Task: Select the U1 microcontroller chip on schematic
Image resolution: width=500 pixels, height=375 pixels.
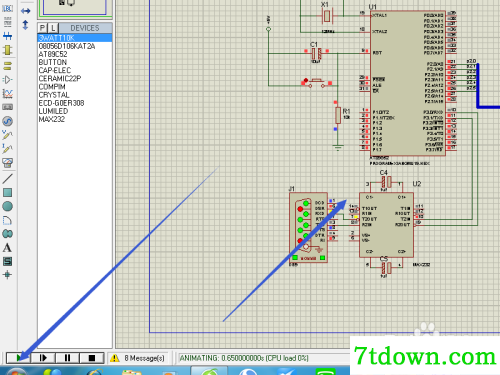Action: coord(408,83)
